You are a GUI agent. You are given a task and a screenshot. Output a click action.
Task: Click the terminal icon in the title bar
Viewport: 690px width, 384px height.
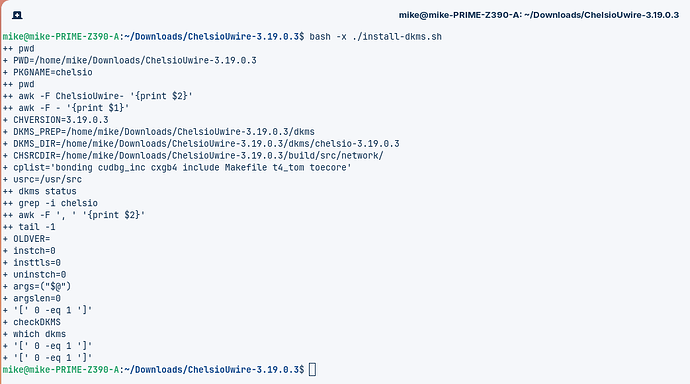17,15
